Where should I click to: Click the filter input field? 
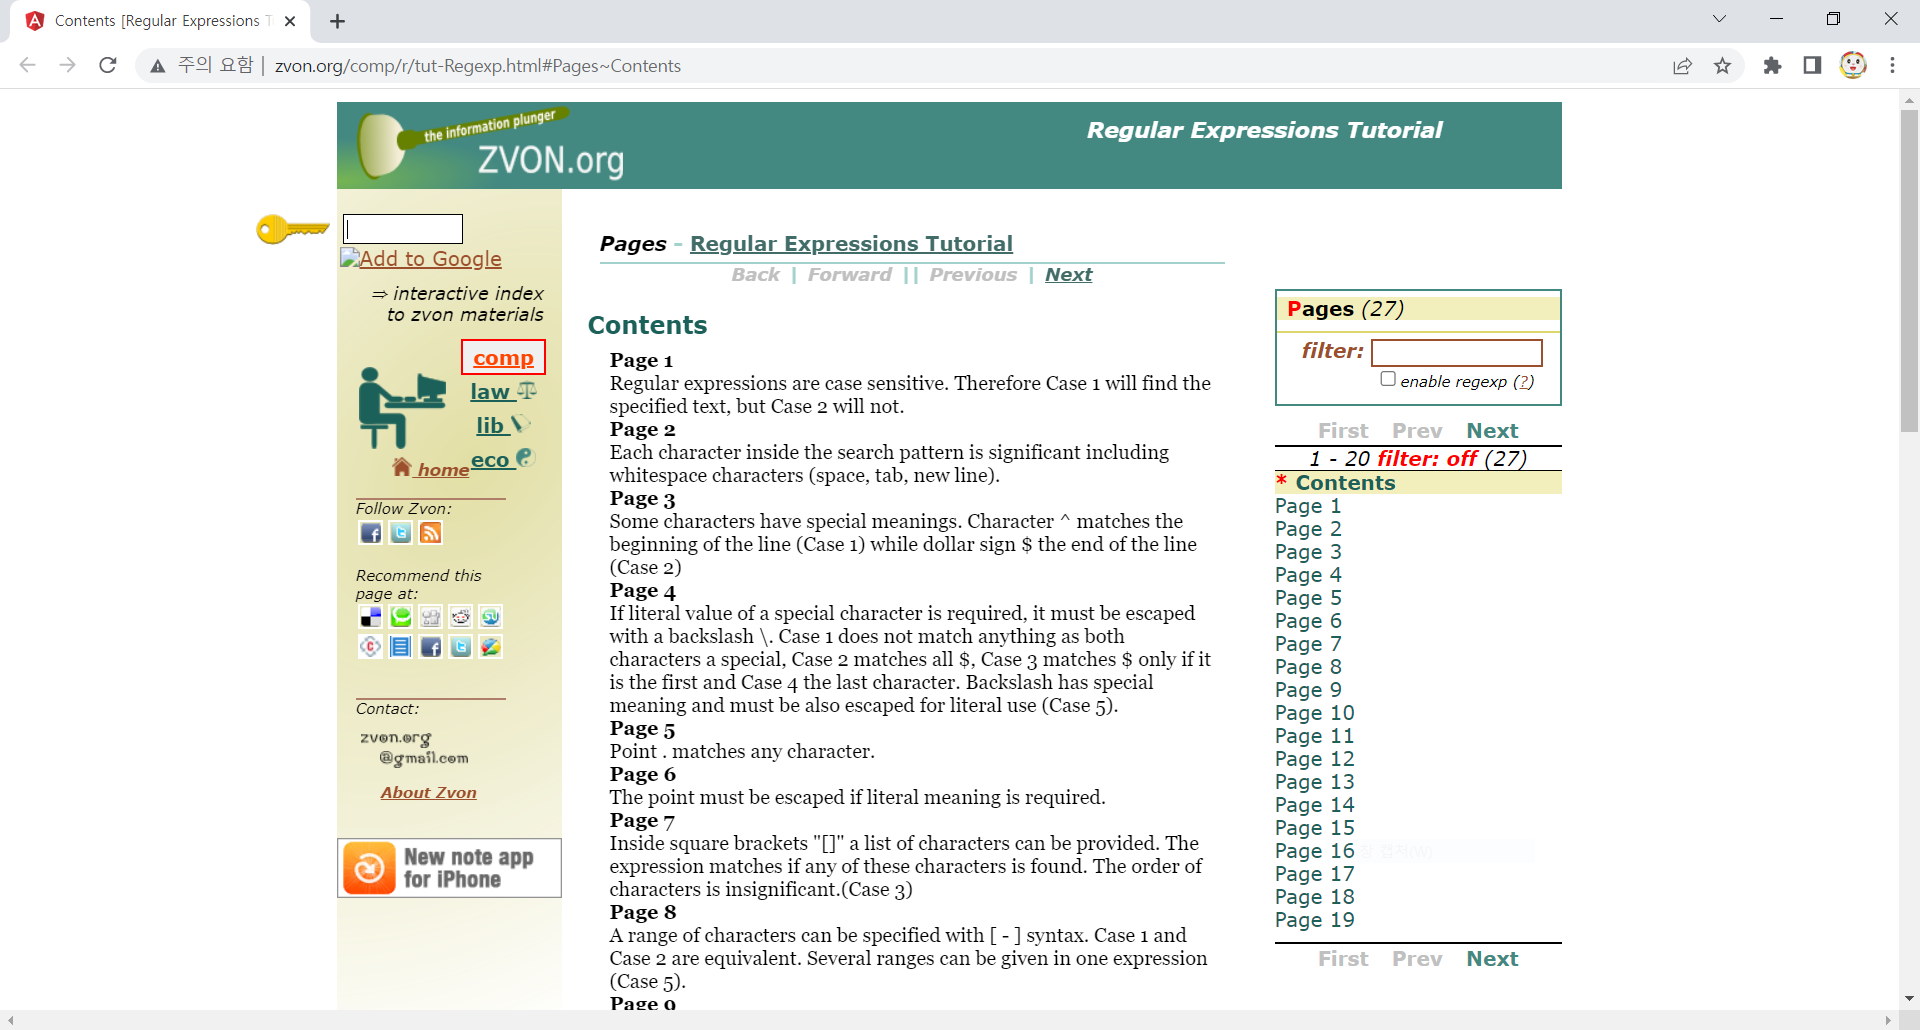pos(1456,352)
